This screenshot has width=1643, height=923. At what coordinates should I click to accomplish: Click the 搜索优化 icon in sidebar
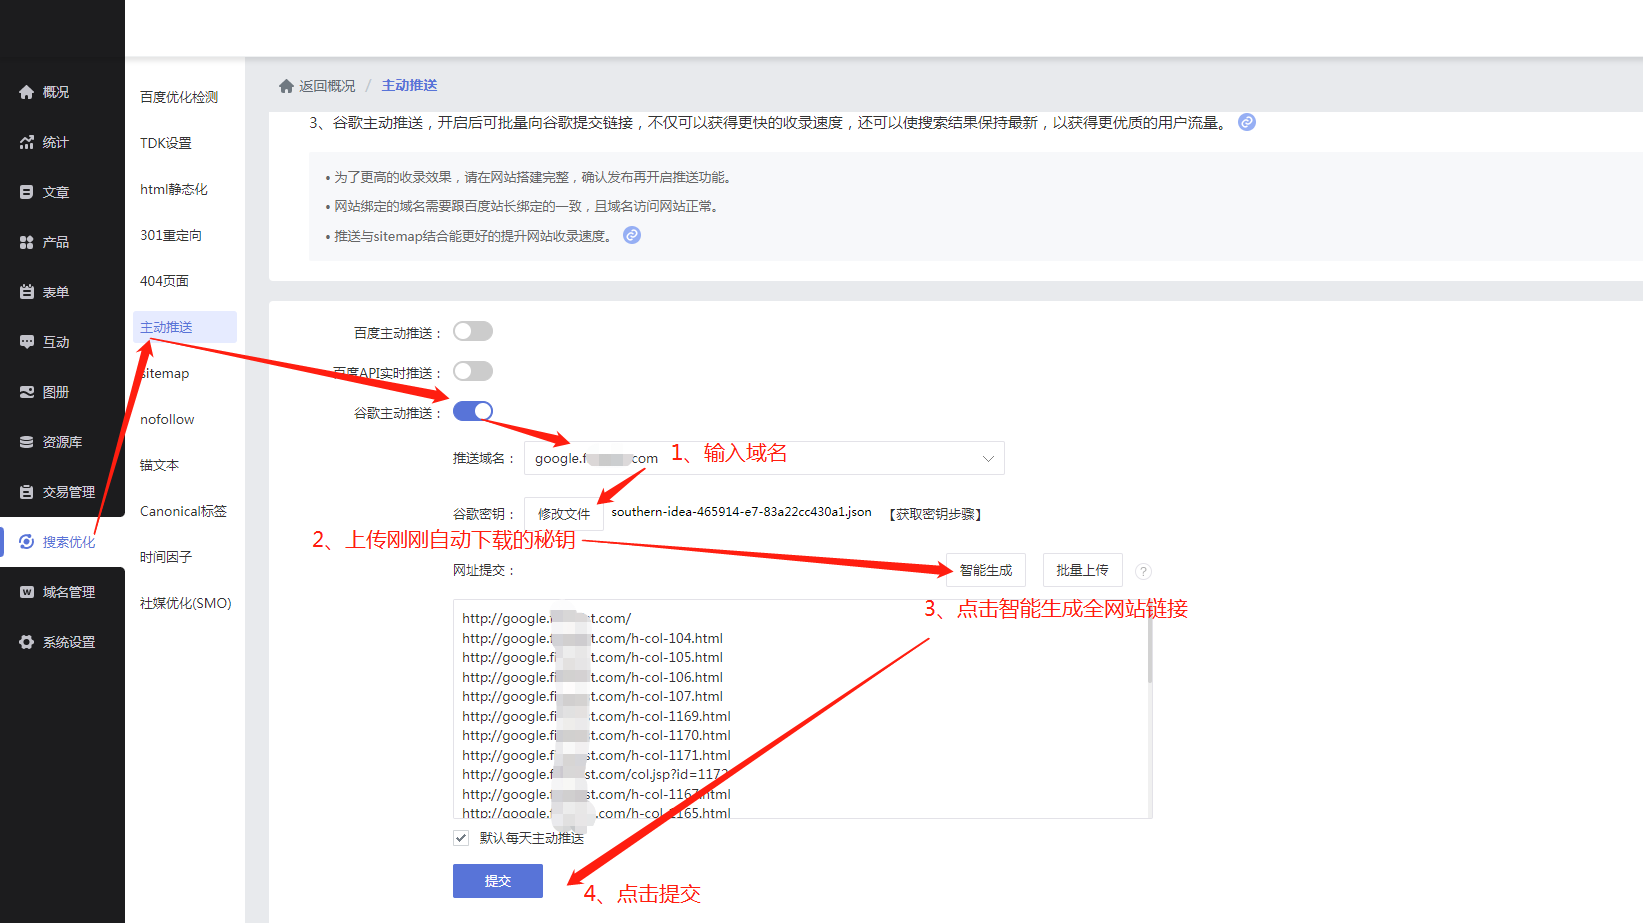click(x=27, y=542)
